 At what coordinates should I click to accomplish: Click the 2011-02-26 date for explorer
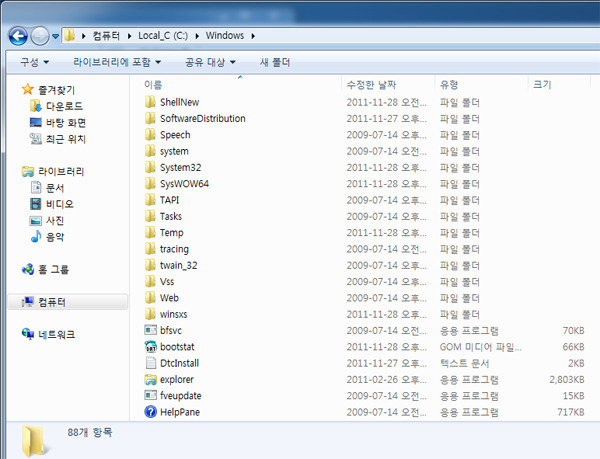tap(386, 379)
